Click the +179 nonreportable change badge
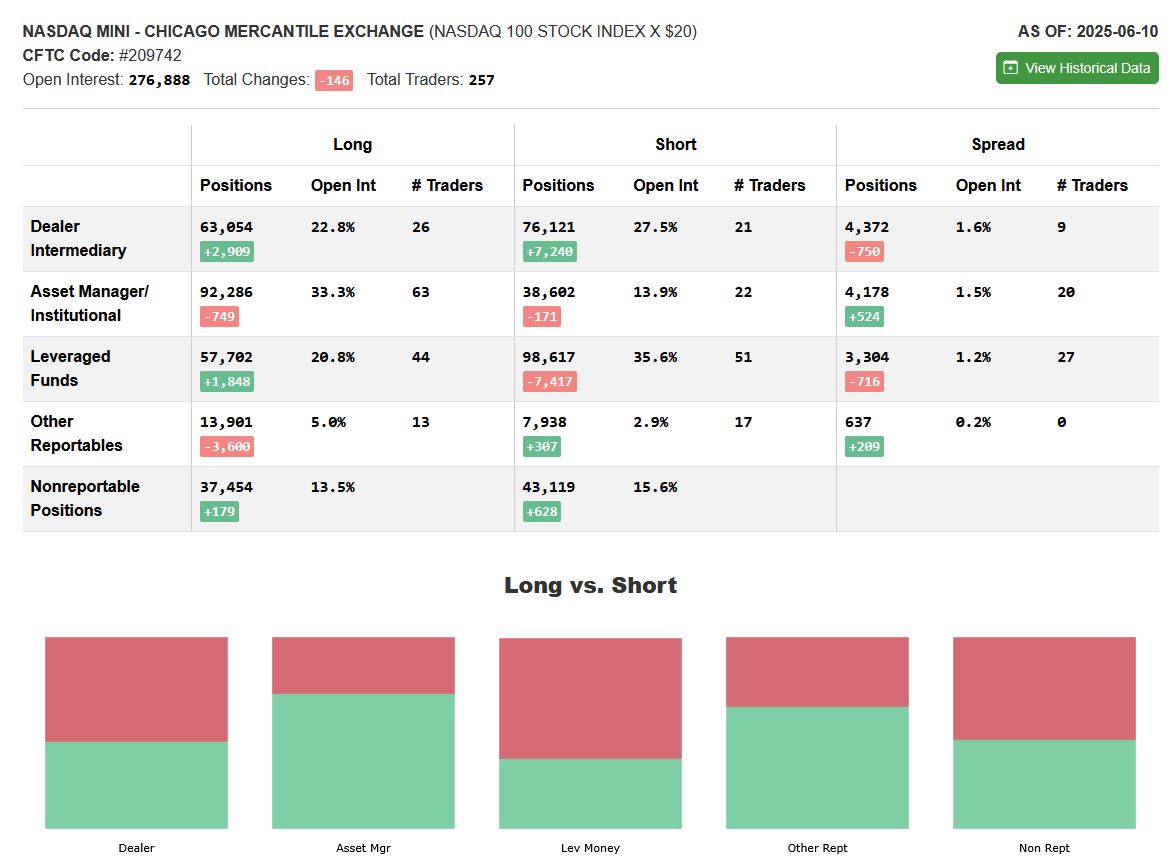This screenshot has width=1176, height=864. [219, 512]
